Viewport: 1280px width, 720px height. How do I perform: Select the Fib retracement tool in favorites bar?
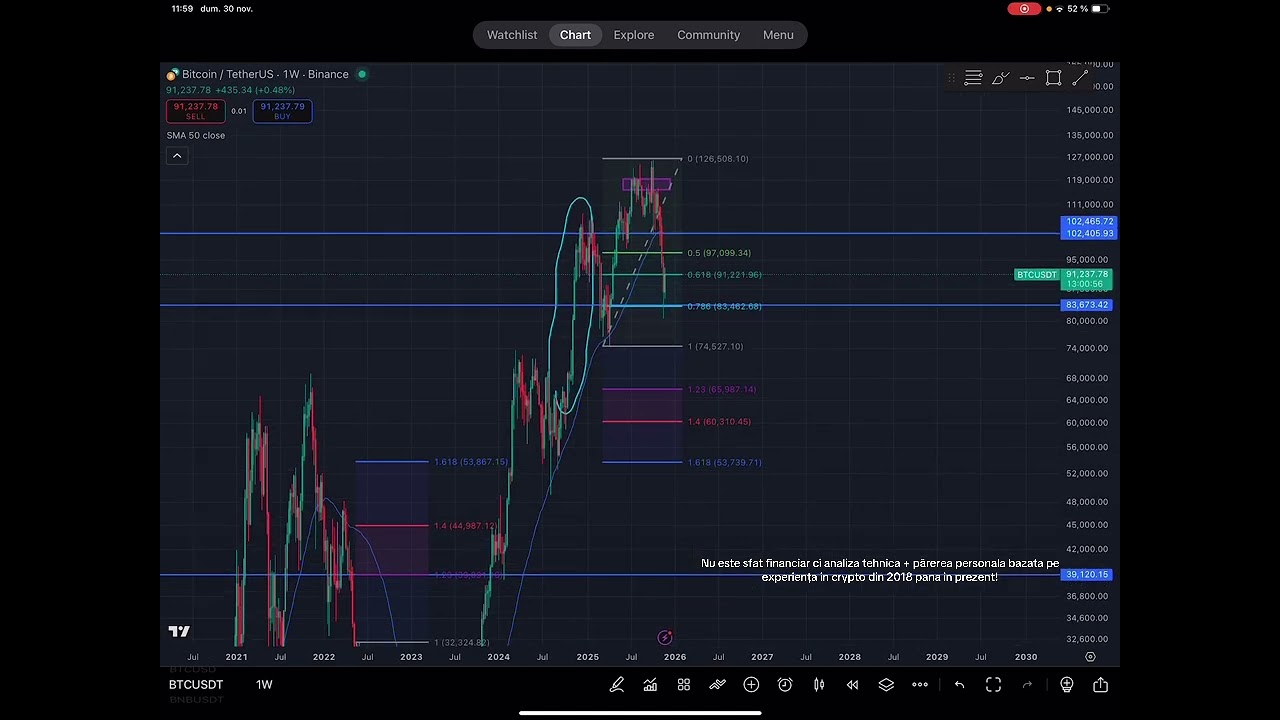[x=973, y=78]
